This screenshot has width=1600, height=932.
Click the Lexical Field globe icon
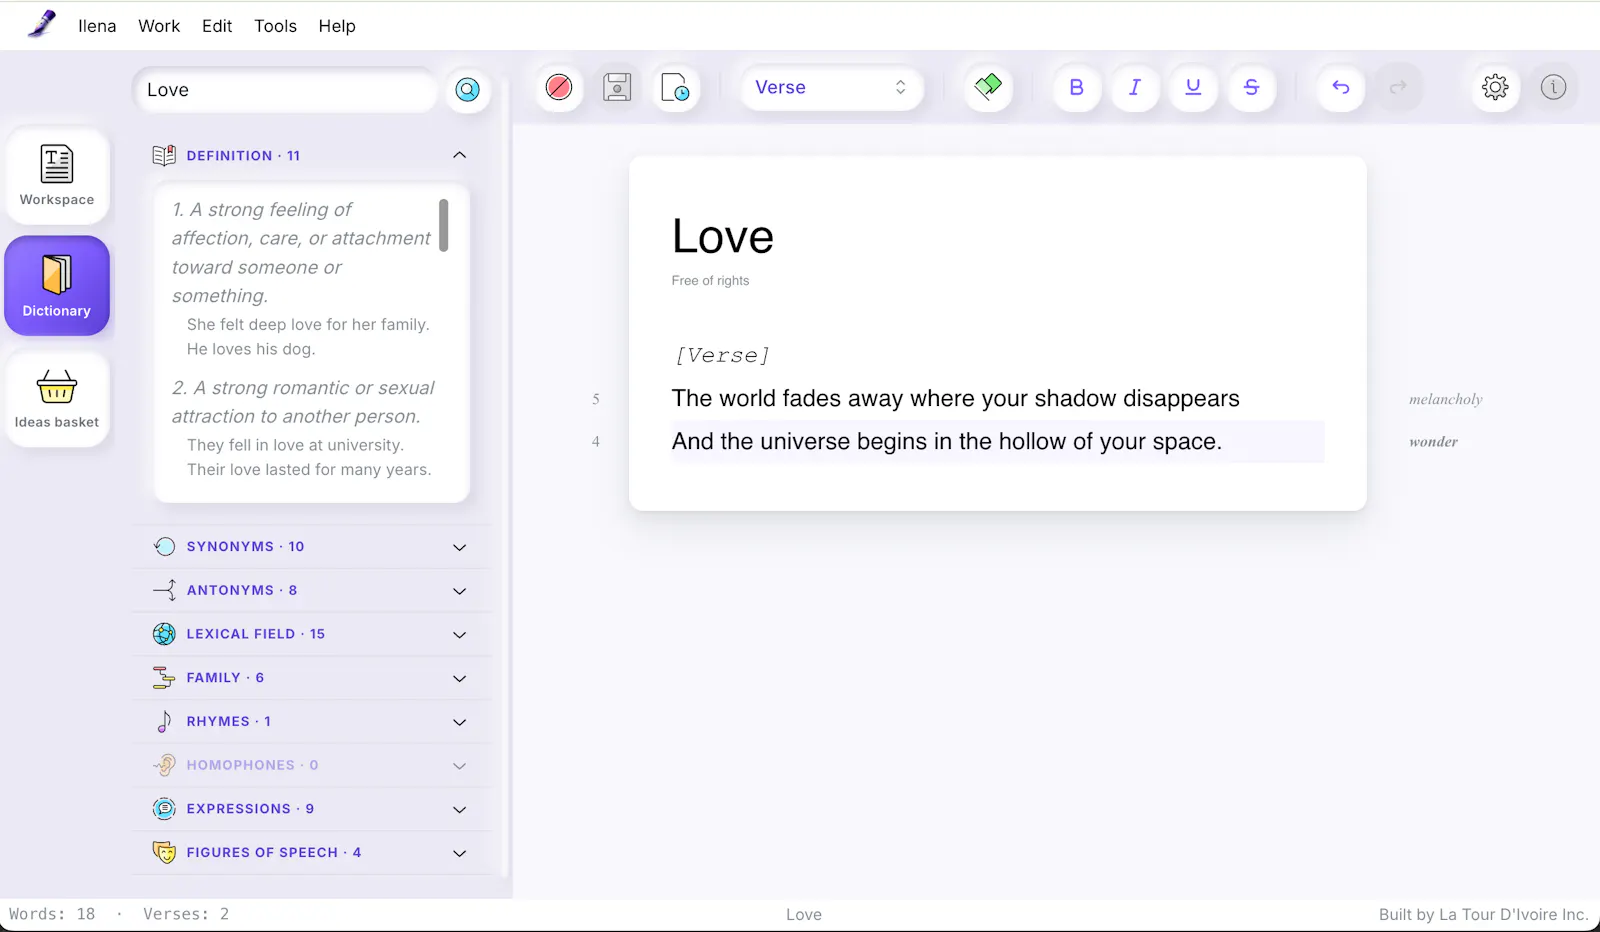(164, 634)
